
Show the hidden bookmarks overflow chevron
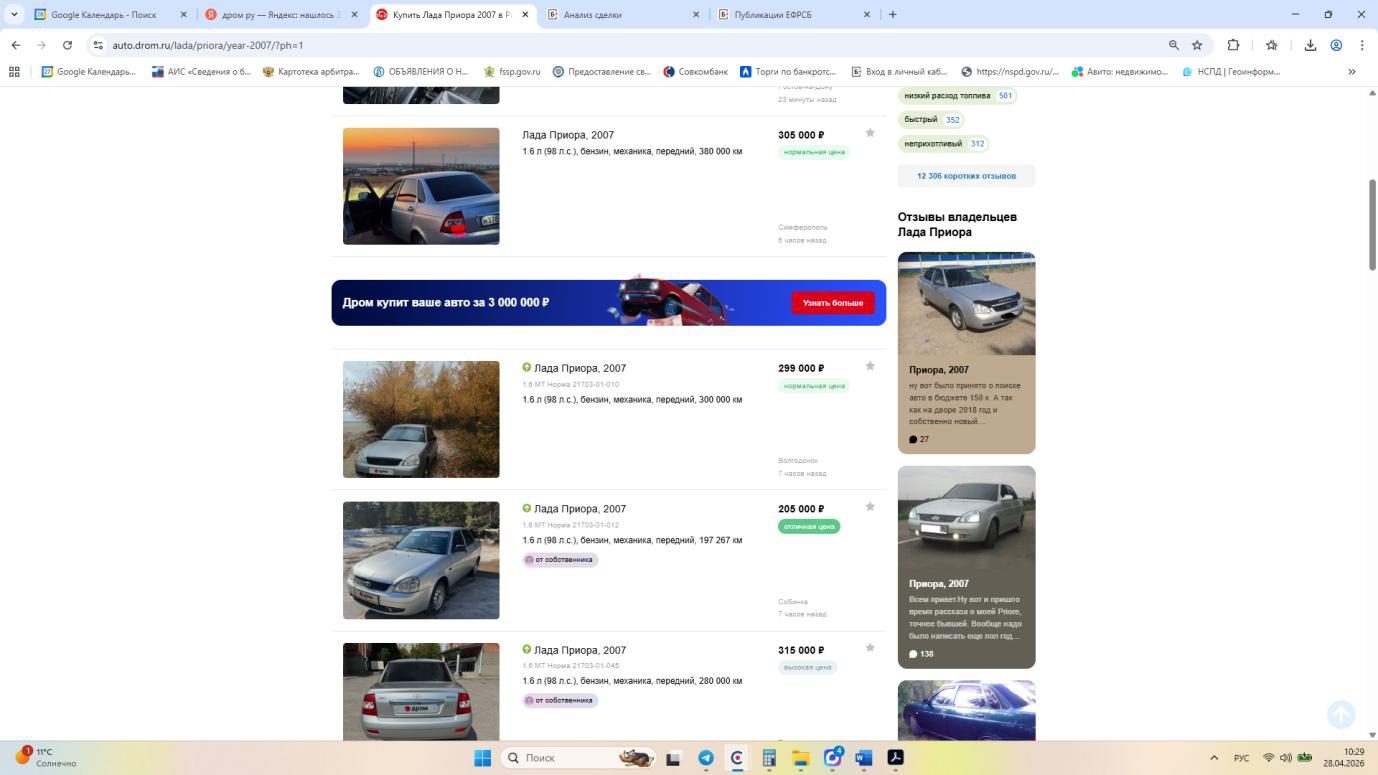tap(1352, 72)
